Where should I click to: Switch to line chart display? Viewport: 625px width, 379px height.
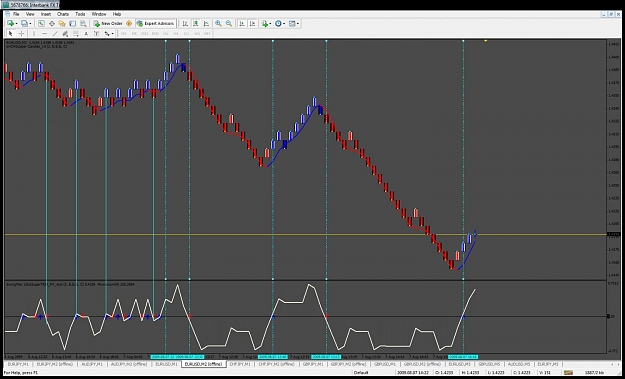point(206,24)
